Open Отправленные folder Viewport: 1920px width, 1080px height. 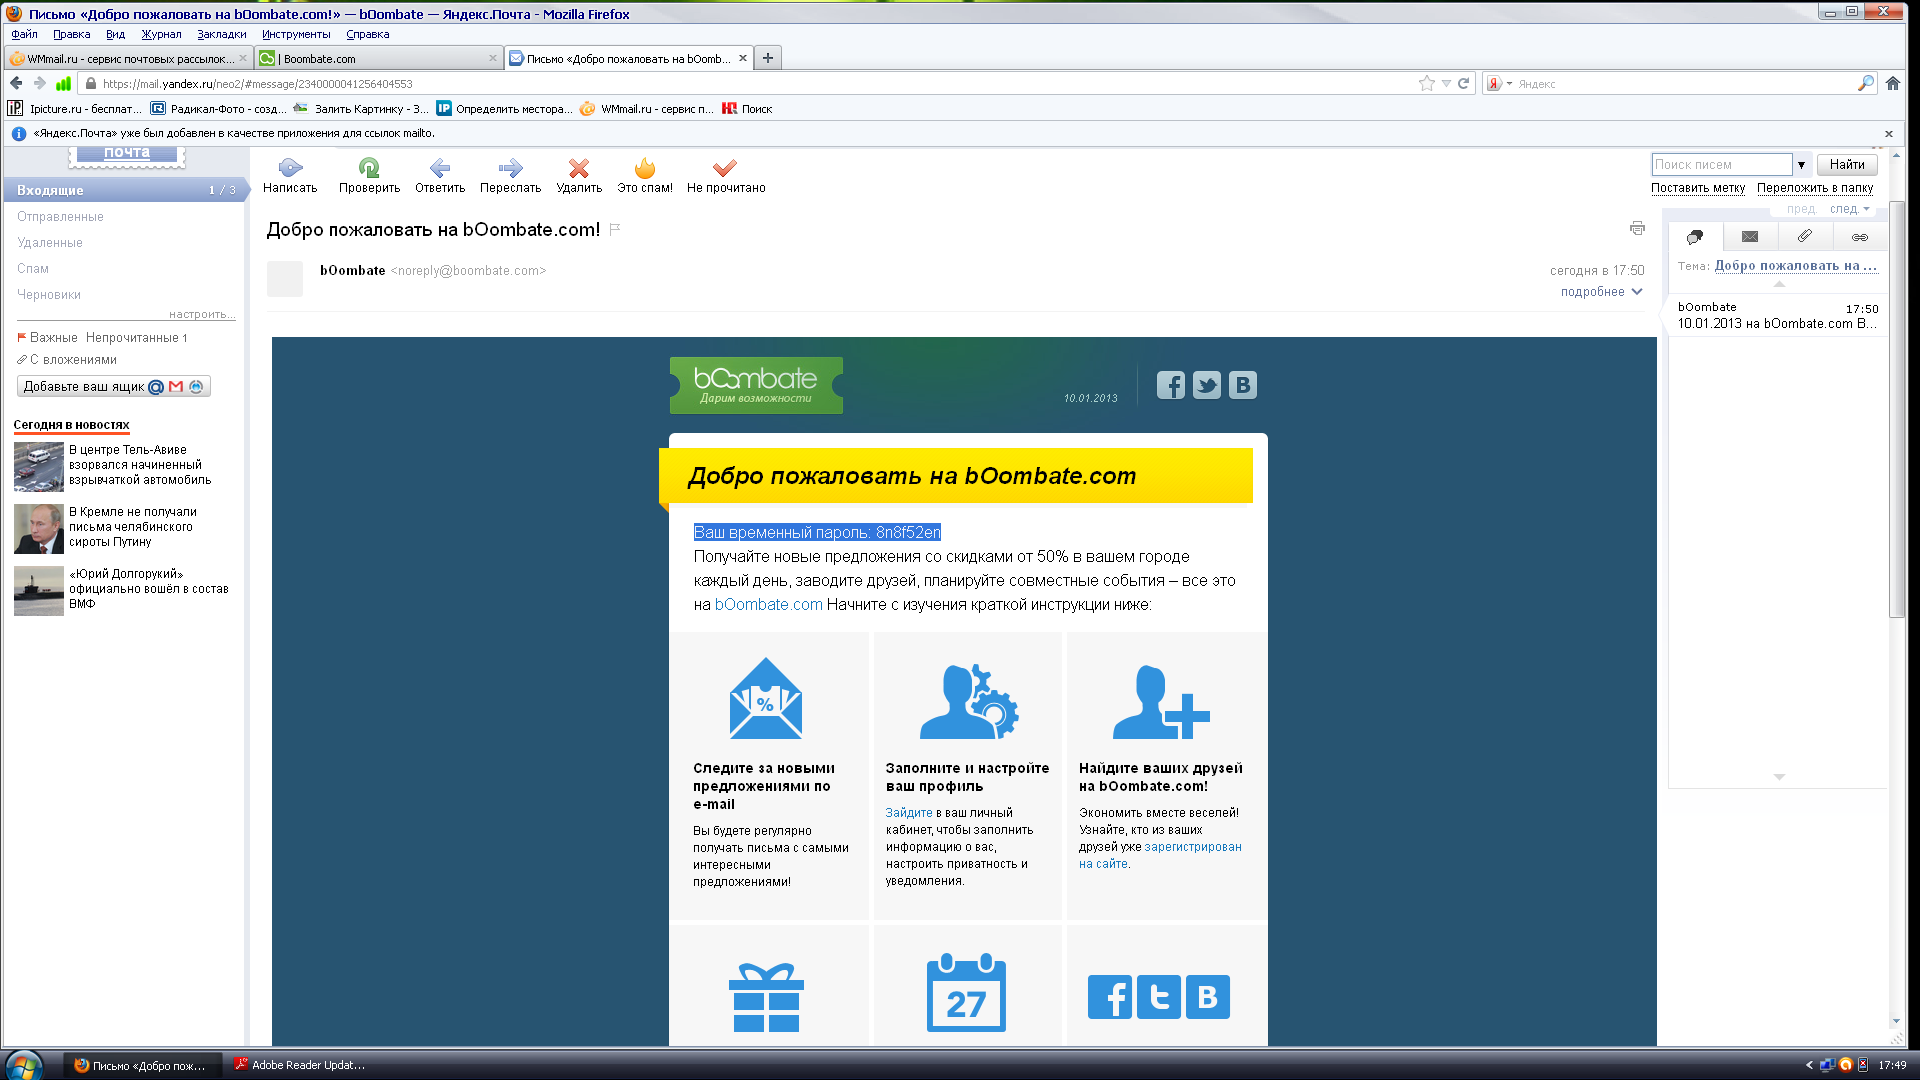(60, 216)
